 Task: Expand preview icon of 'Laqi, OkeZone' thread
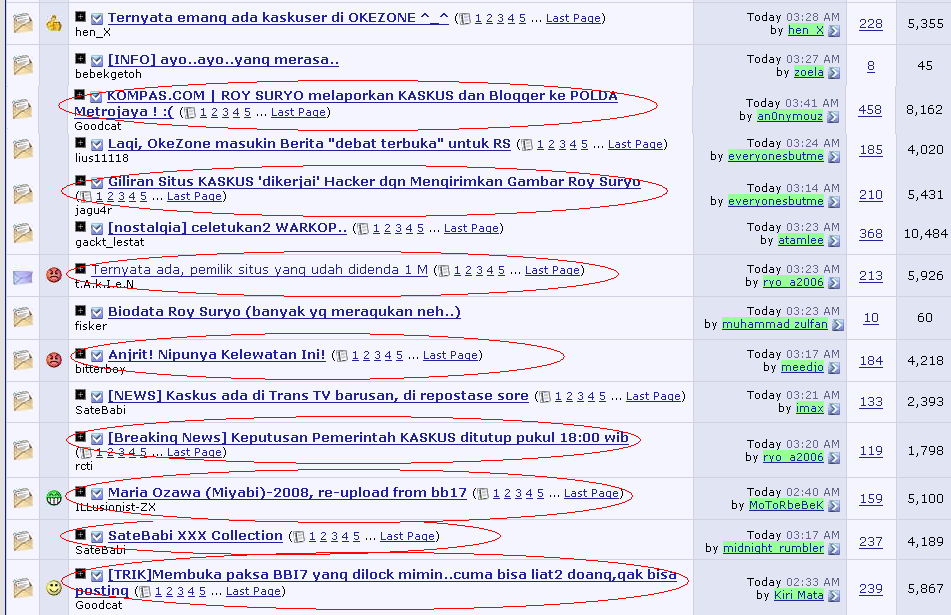(80, 143)
